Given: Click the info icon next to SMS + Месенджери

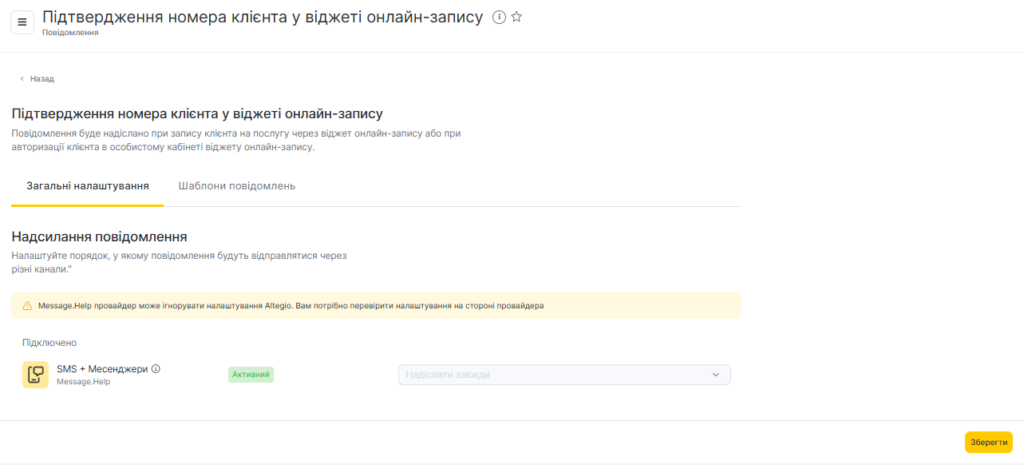Looking at the screenshot, I should tap(155, 369).
